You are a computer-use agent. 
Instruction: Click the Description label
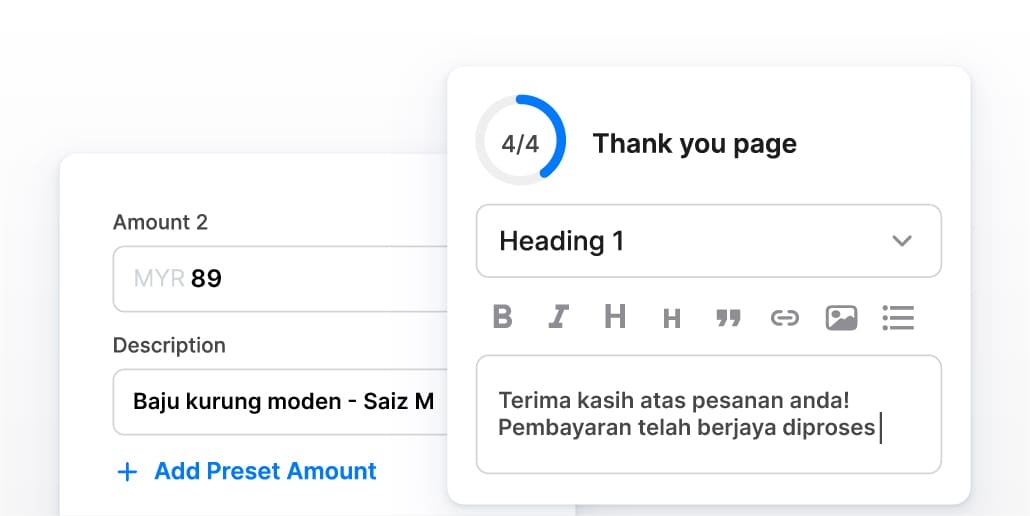click(x=169, y=345)
